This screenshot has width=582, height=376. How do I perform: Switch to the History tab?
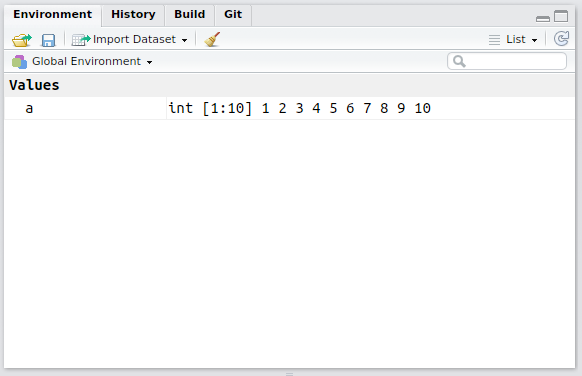133,14
